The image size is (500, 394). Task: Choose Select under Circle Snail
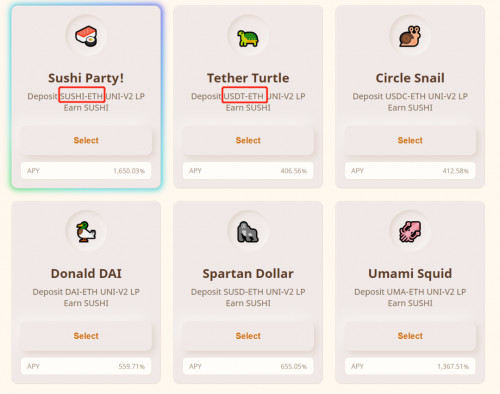[410, 140]
